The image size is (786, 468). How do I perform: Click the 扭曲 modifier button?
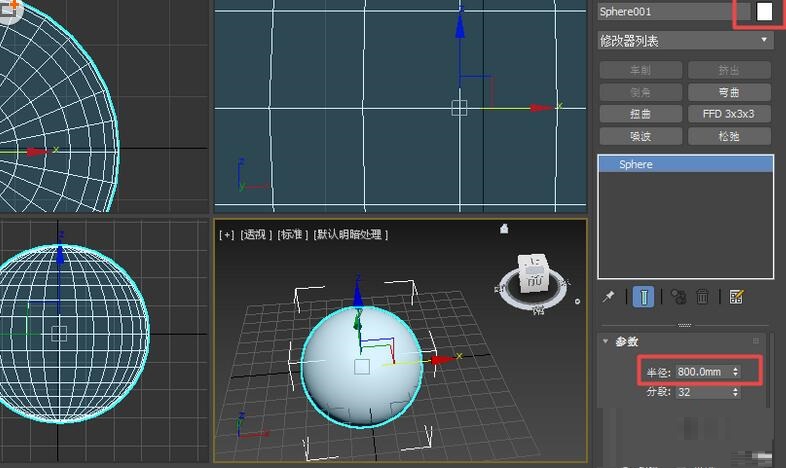[x=640, y=114]
